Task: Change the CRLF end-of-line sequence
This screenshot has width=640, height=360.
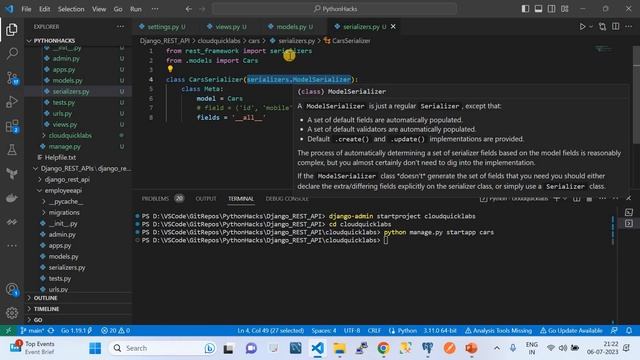Action: click(x=374, y=330)
